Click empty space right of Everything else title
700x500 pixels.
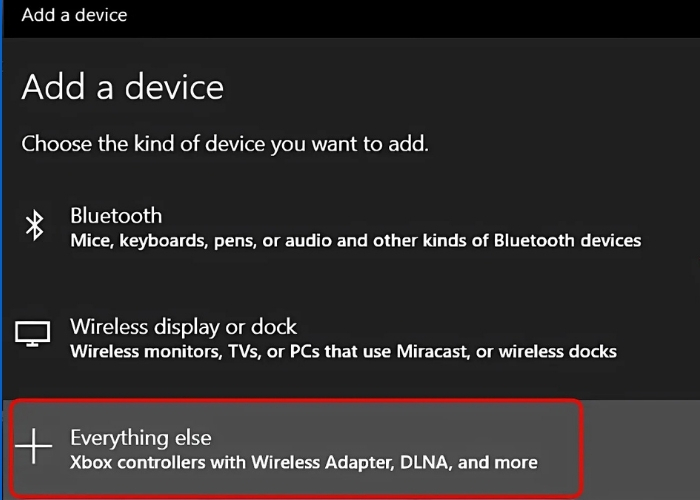pyautogui.click(x=400, y=437)
